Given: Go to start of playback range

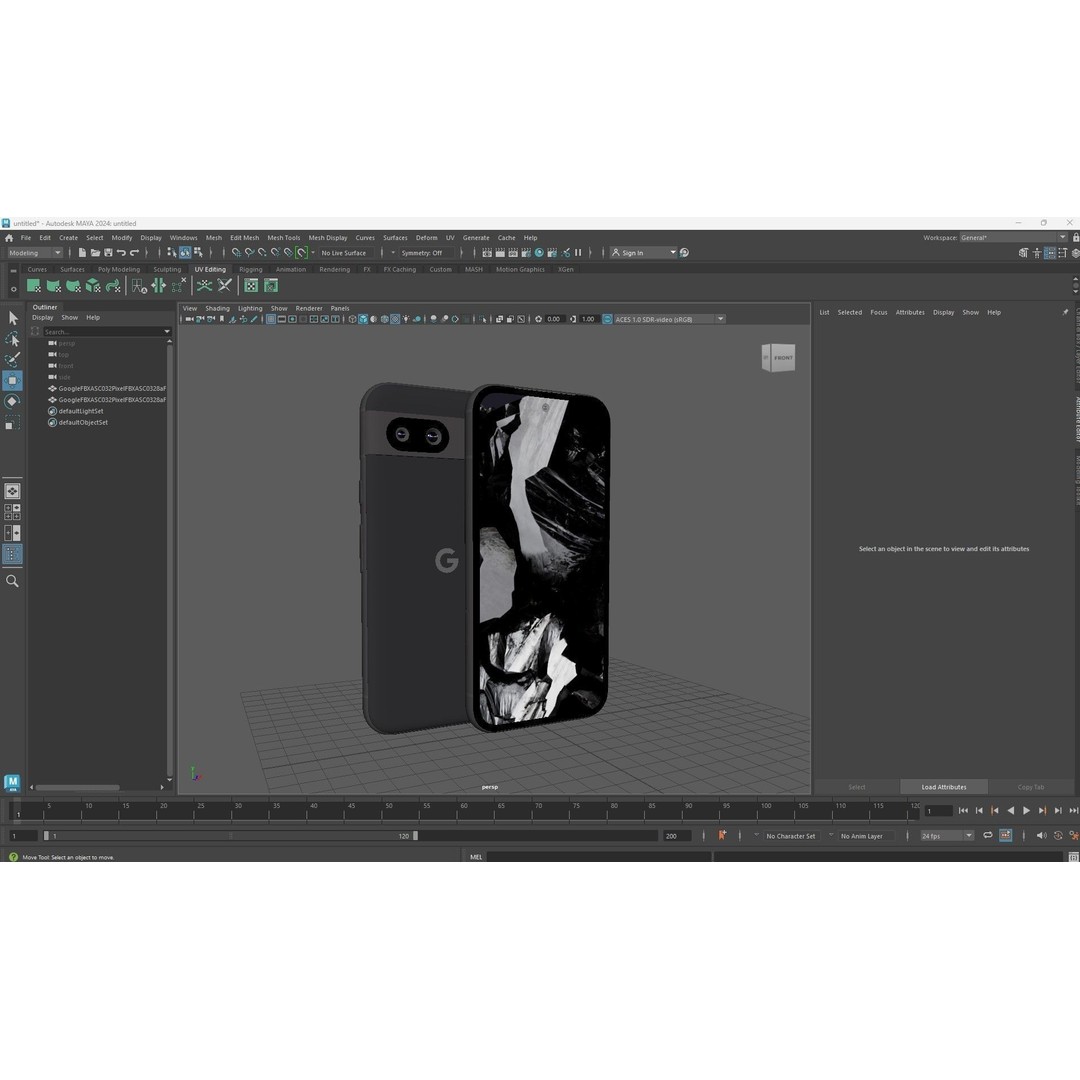Looking at the screenshot, I should 963,811.
